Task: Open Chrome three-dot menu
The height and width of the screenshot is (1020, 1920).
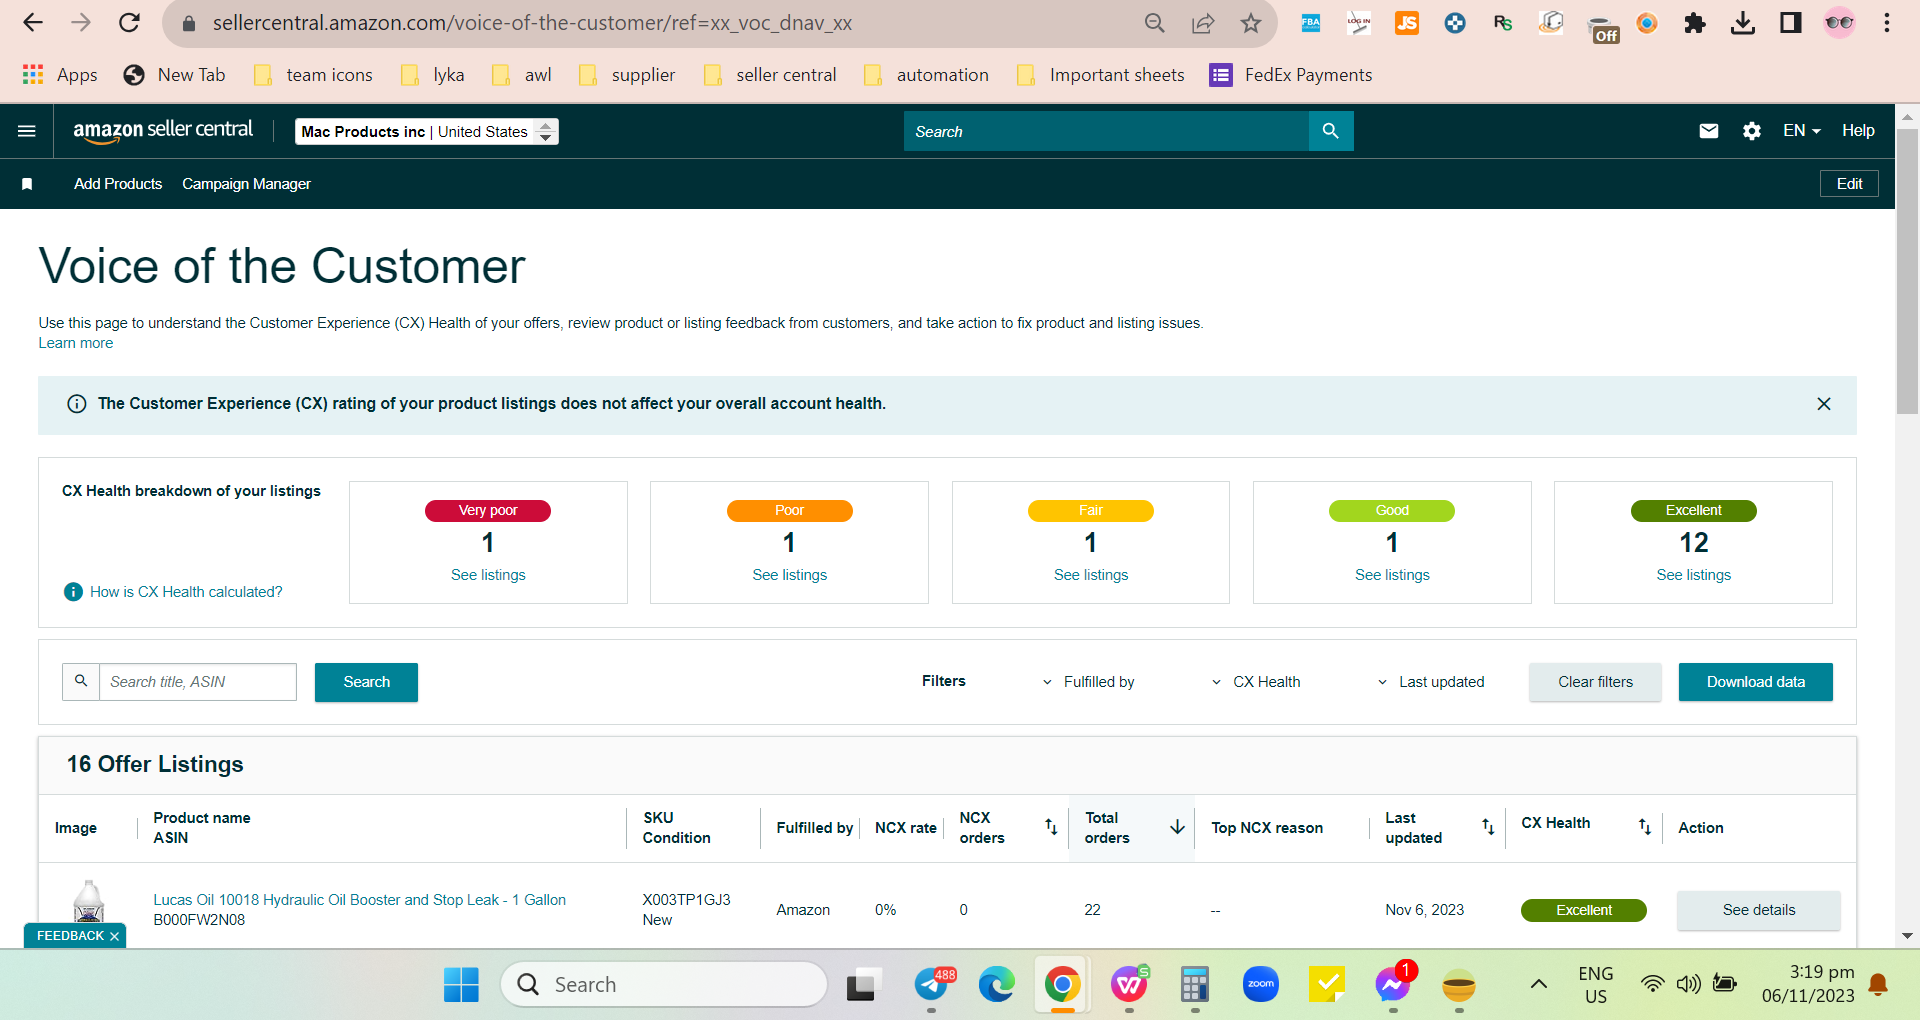Action: (x=1887, y=23)
